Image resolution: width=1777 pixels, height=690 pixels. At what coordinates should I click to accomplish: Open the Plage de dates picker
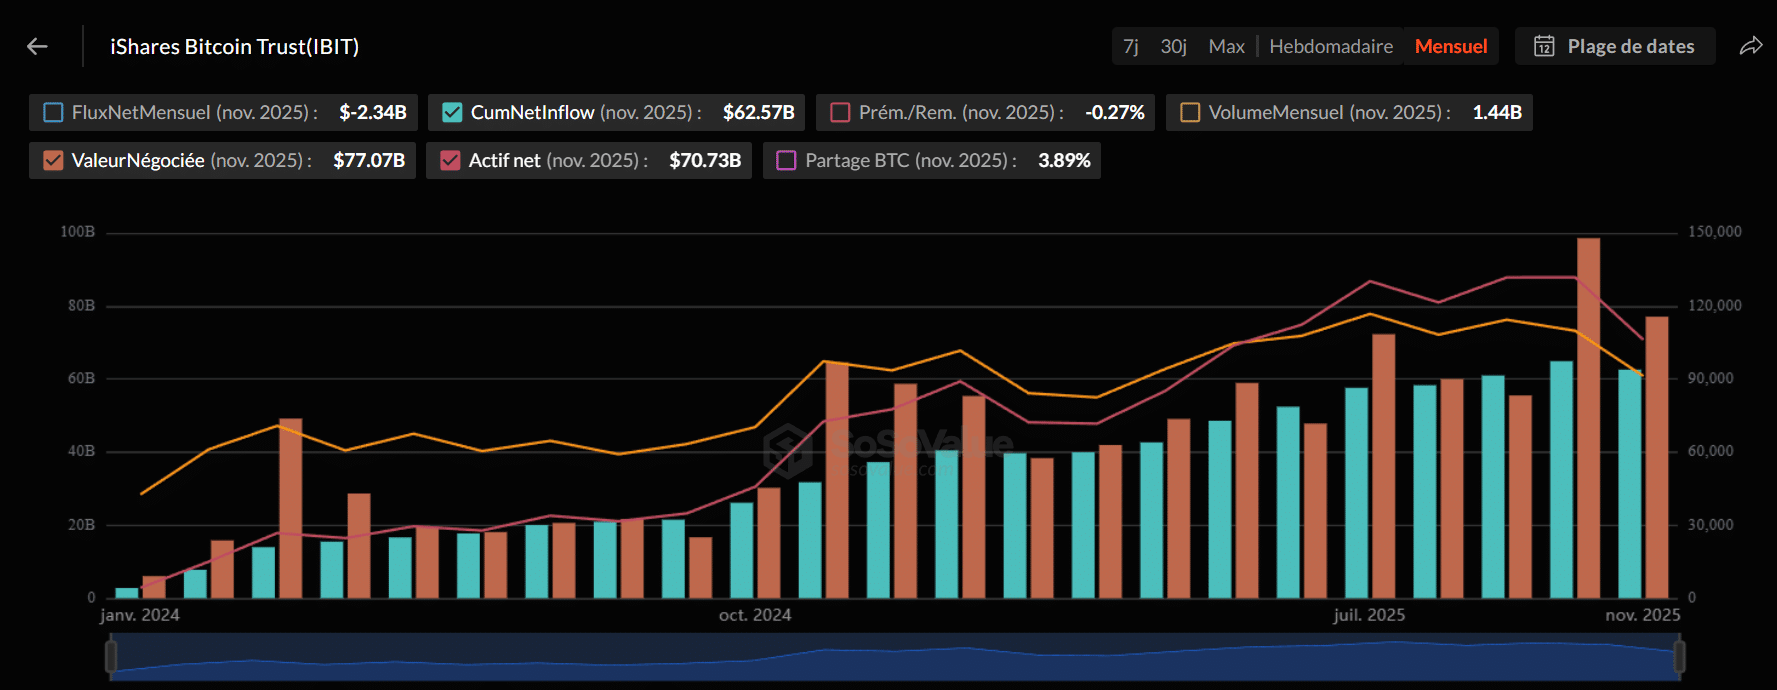pyautogui.click(x=1630, y=46)
